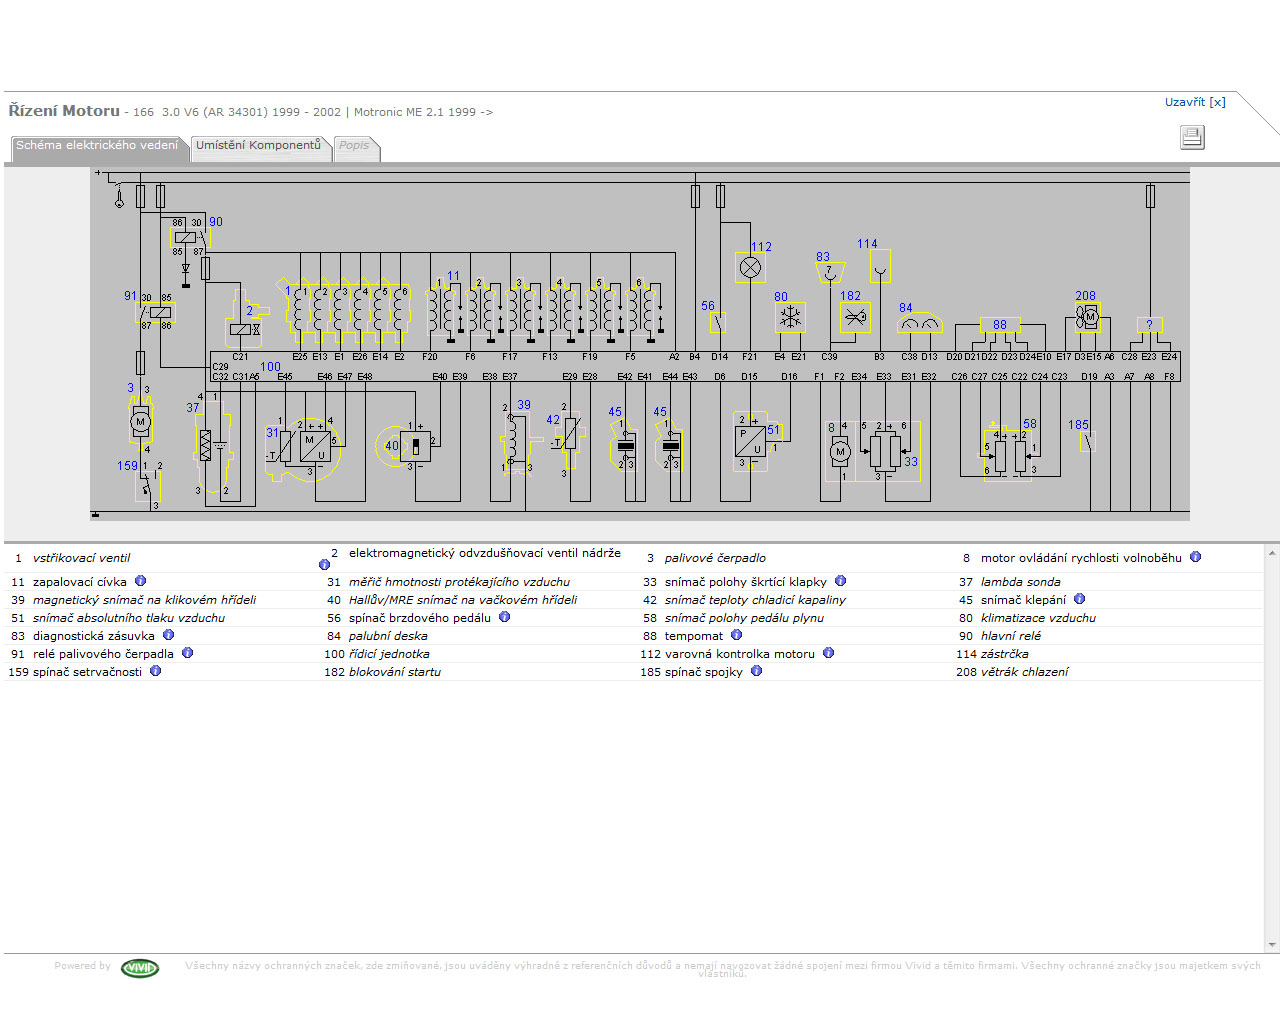Switch to Umístění Komponentů tab
This screenshot has height=1024, width=1280.
point(258,146)
